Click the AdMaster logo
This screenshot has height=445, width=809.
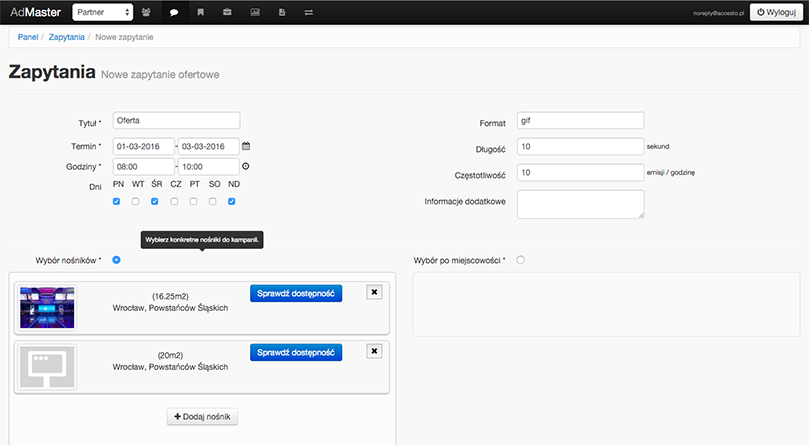tap(36, 12)
